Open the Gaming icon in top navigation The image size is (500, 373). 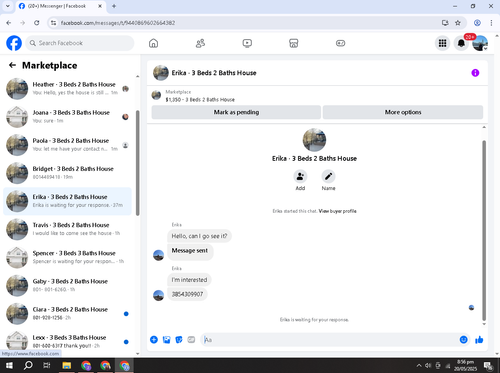pos(340,43)
